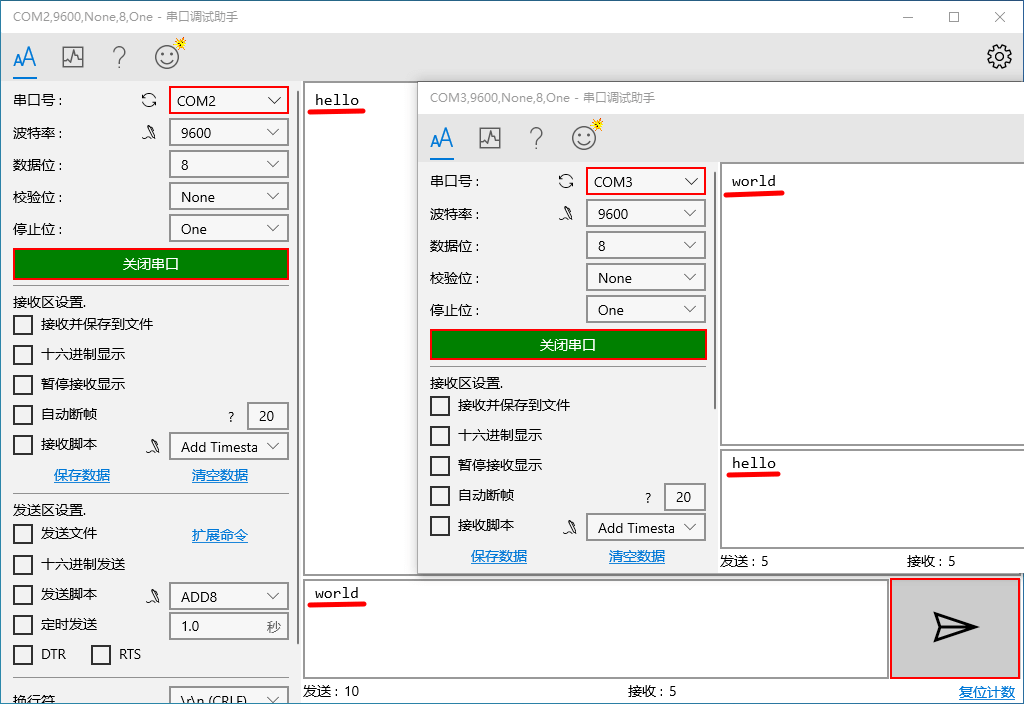Open the settings gear icon

[x=998, y=57]
